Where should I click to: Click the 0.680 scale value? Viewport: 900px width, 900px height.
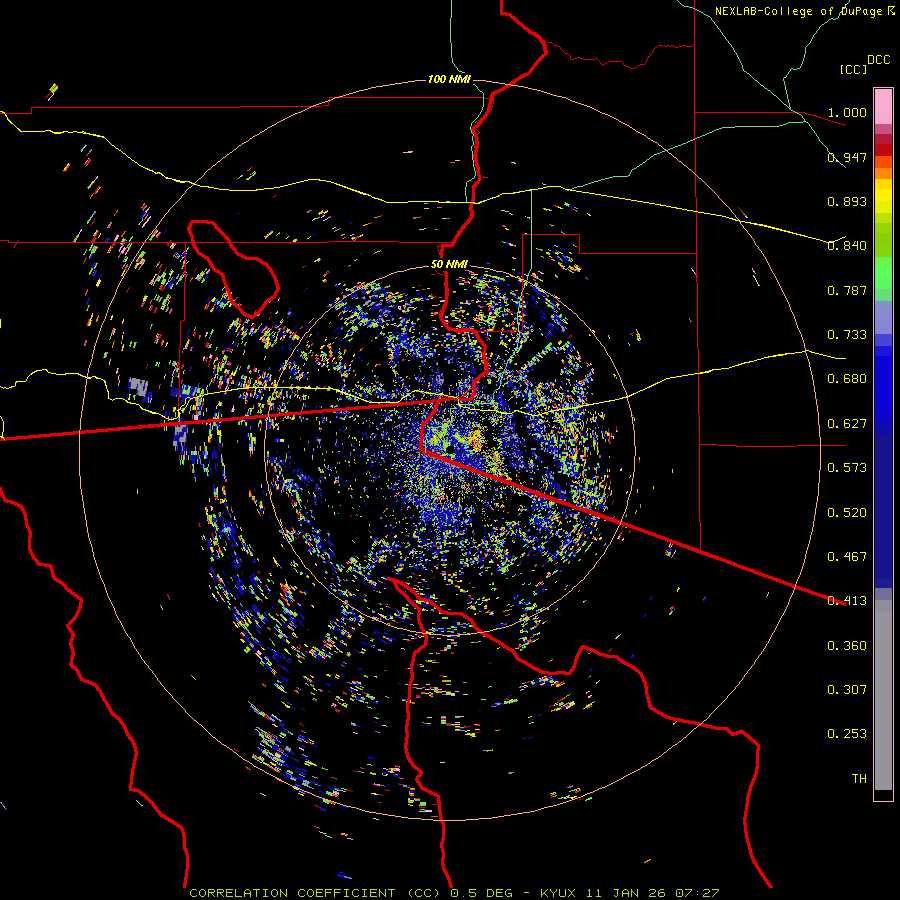pos(847,379)
